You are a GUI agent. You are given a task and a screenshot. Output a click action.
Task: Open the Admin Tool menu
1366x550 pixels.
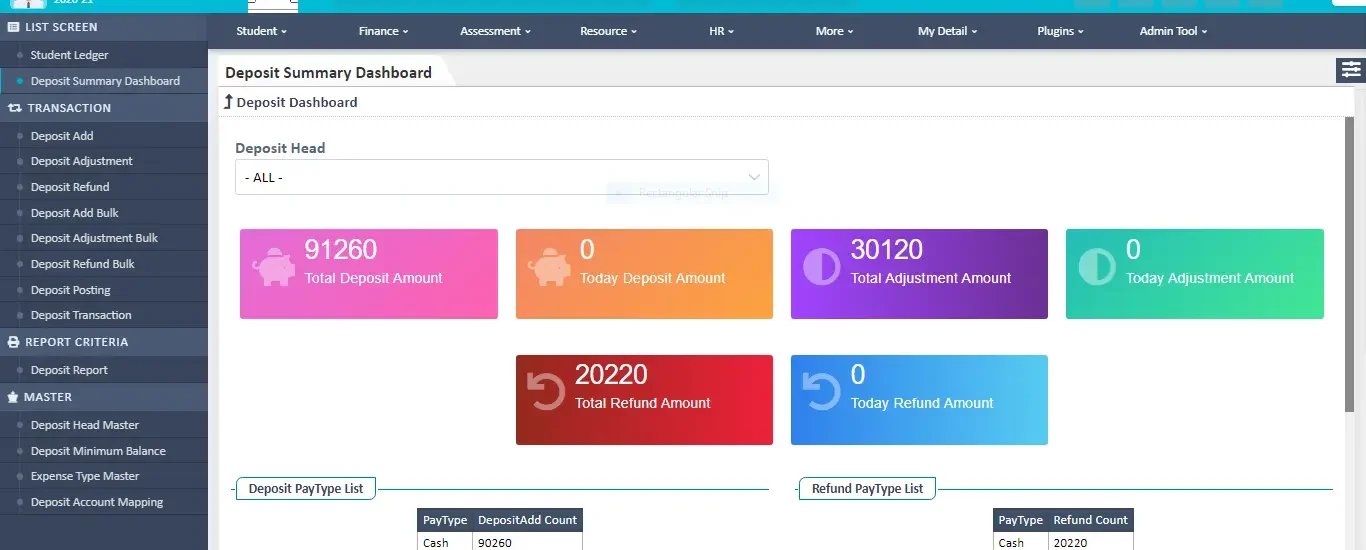[x=1173, y=31]
